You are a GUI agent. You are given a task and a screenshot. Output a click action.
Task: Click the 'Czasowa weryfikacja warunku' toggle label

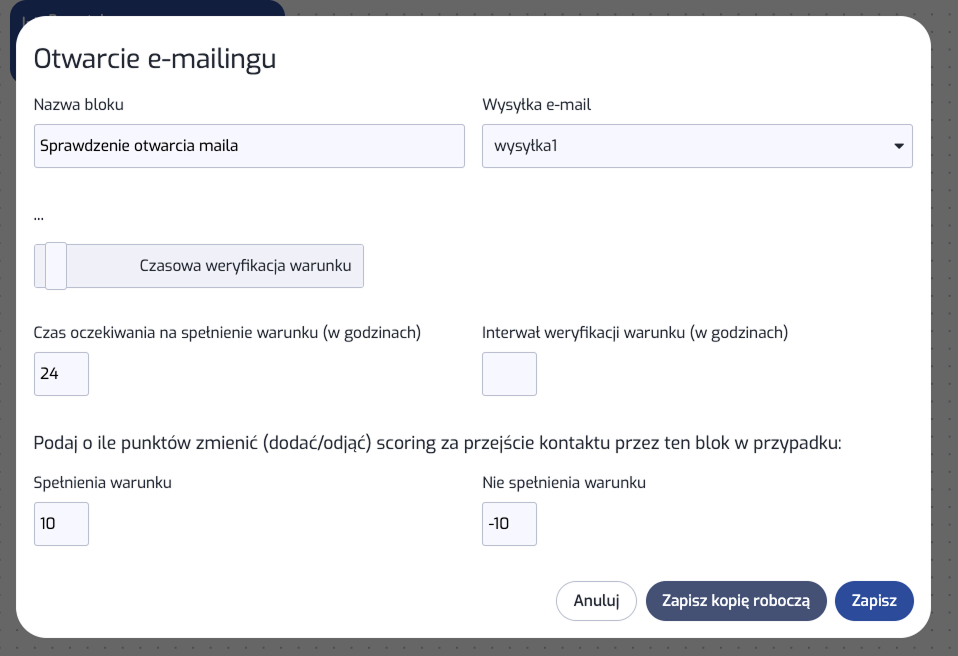tap(245, 266)
